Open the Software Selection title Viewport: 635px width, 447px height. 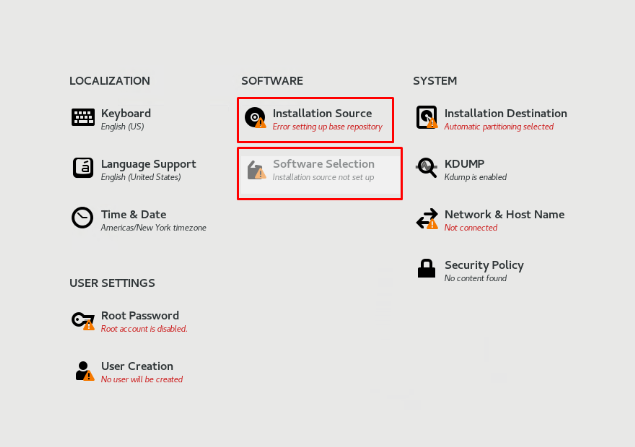(324, 164)
